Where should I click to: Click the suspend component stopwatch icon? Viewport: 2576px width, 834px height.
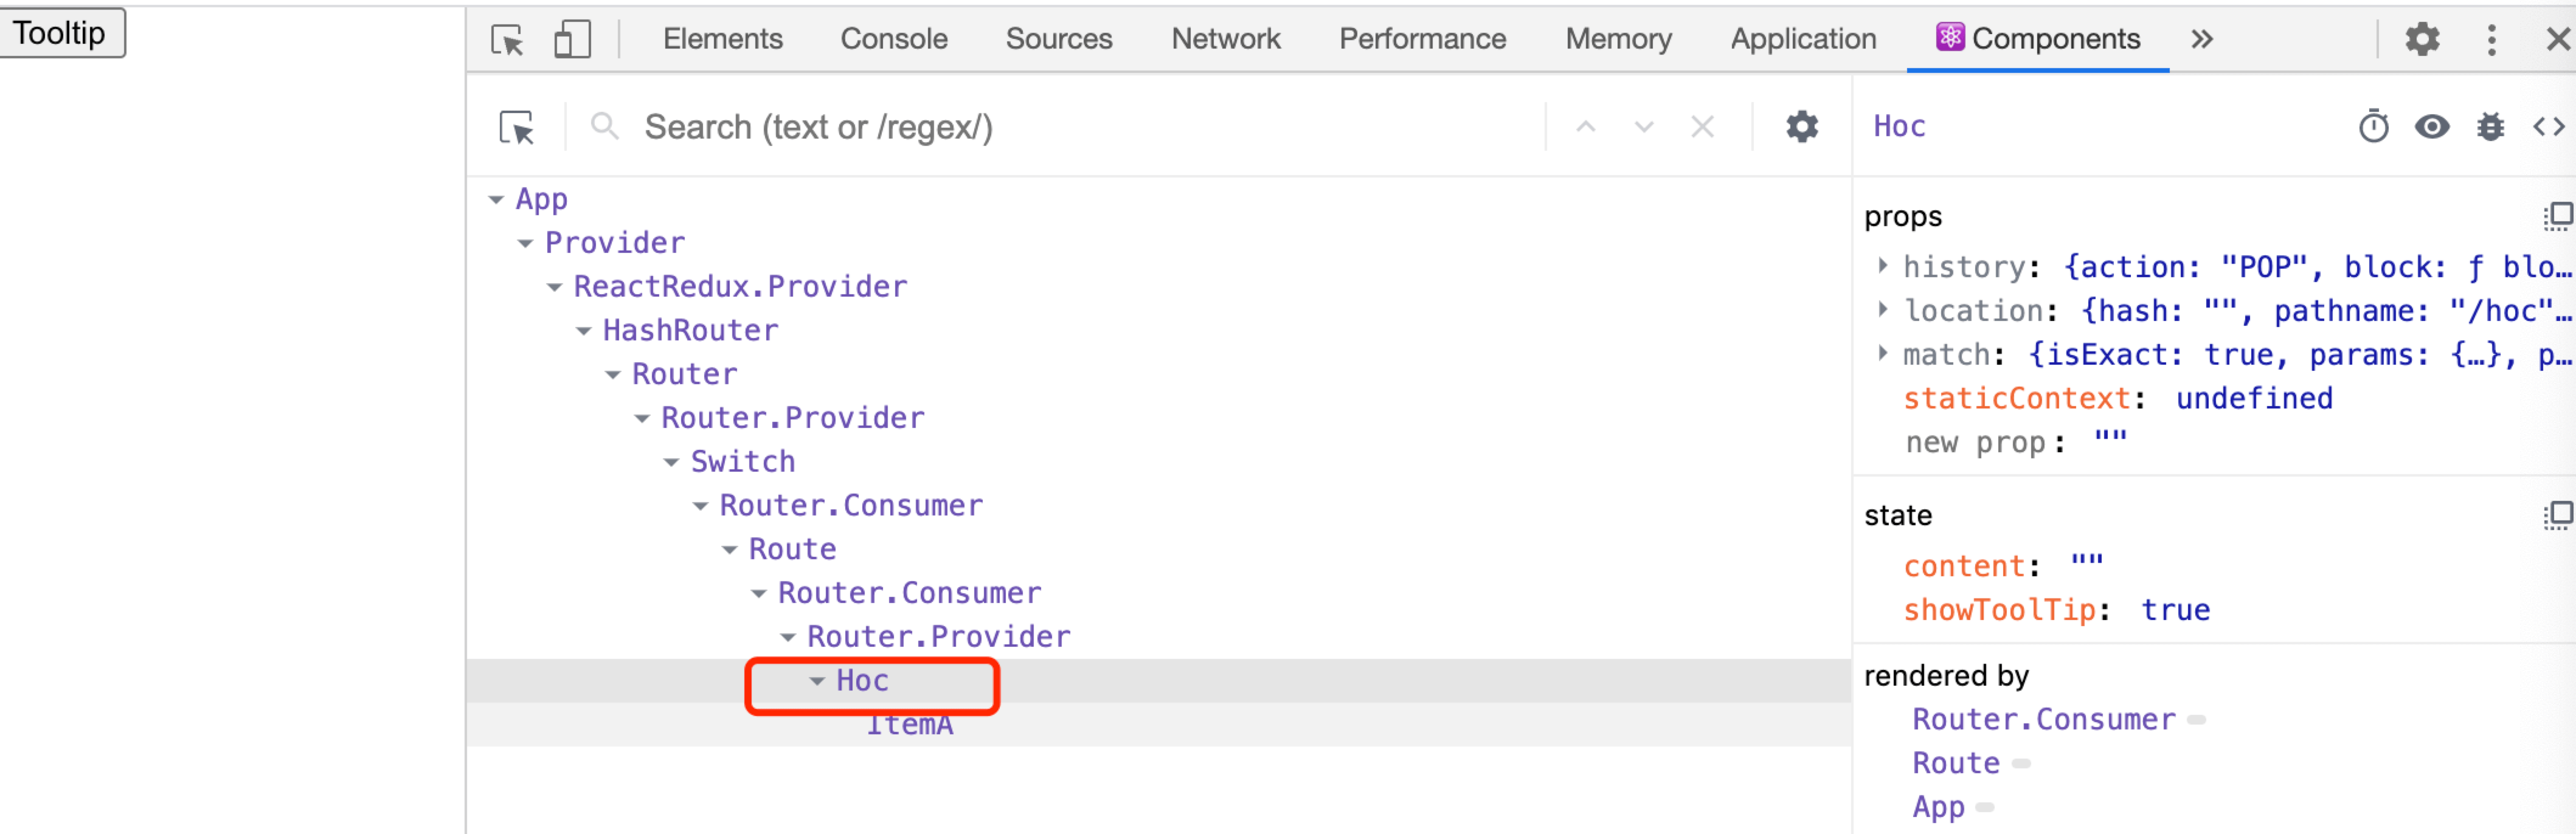2373,127
